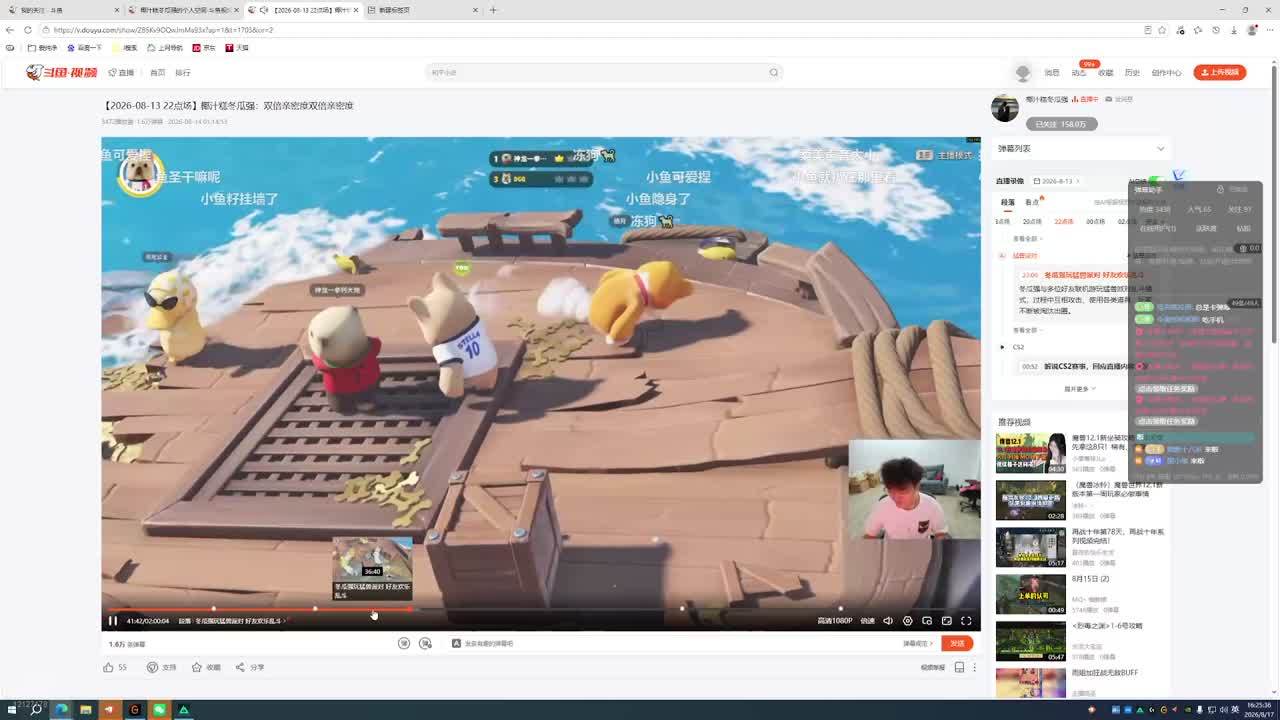Screen dimensions: 1280x720
Task: Play the 魔兽12.1 recommended video thumbnail
Action: pyautogui.click(x=1030, y=453)
